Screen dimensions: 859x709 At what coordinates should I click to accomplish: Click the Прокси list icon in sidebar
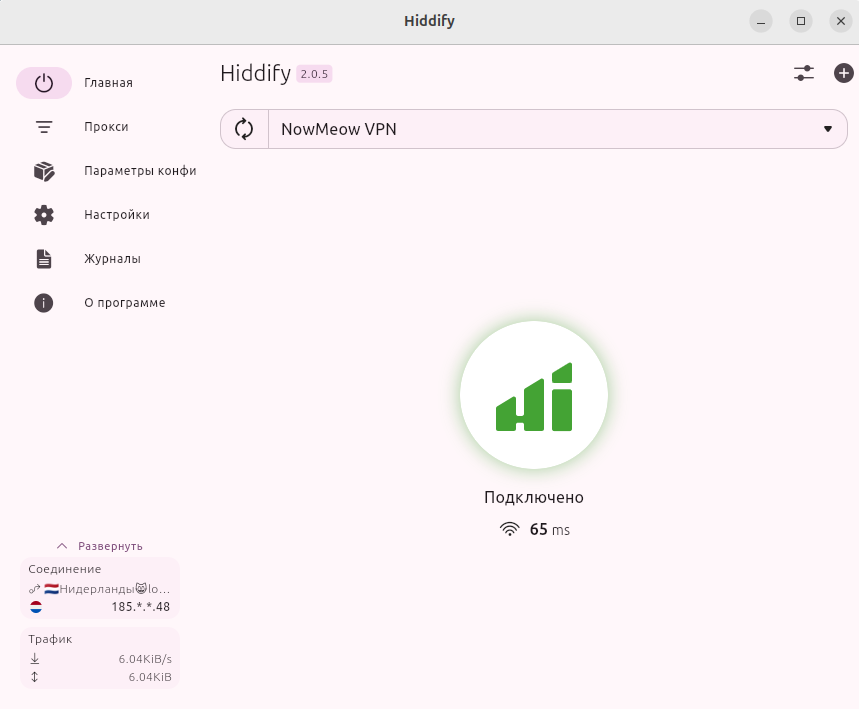point(44,127)
